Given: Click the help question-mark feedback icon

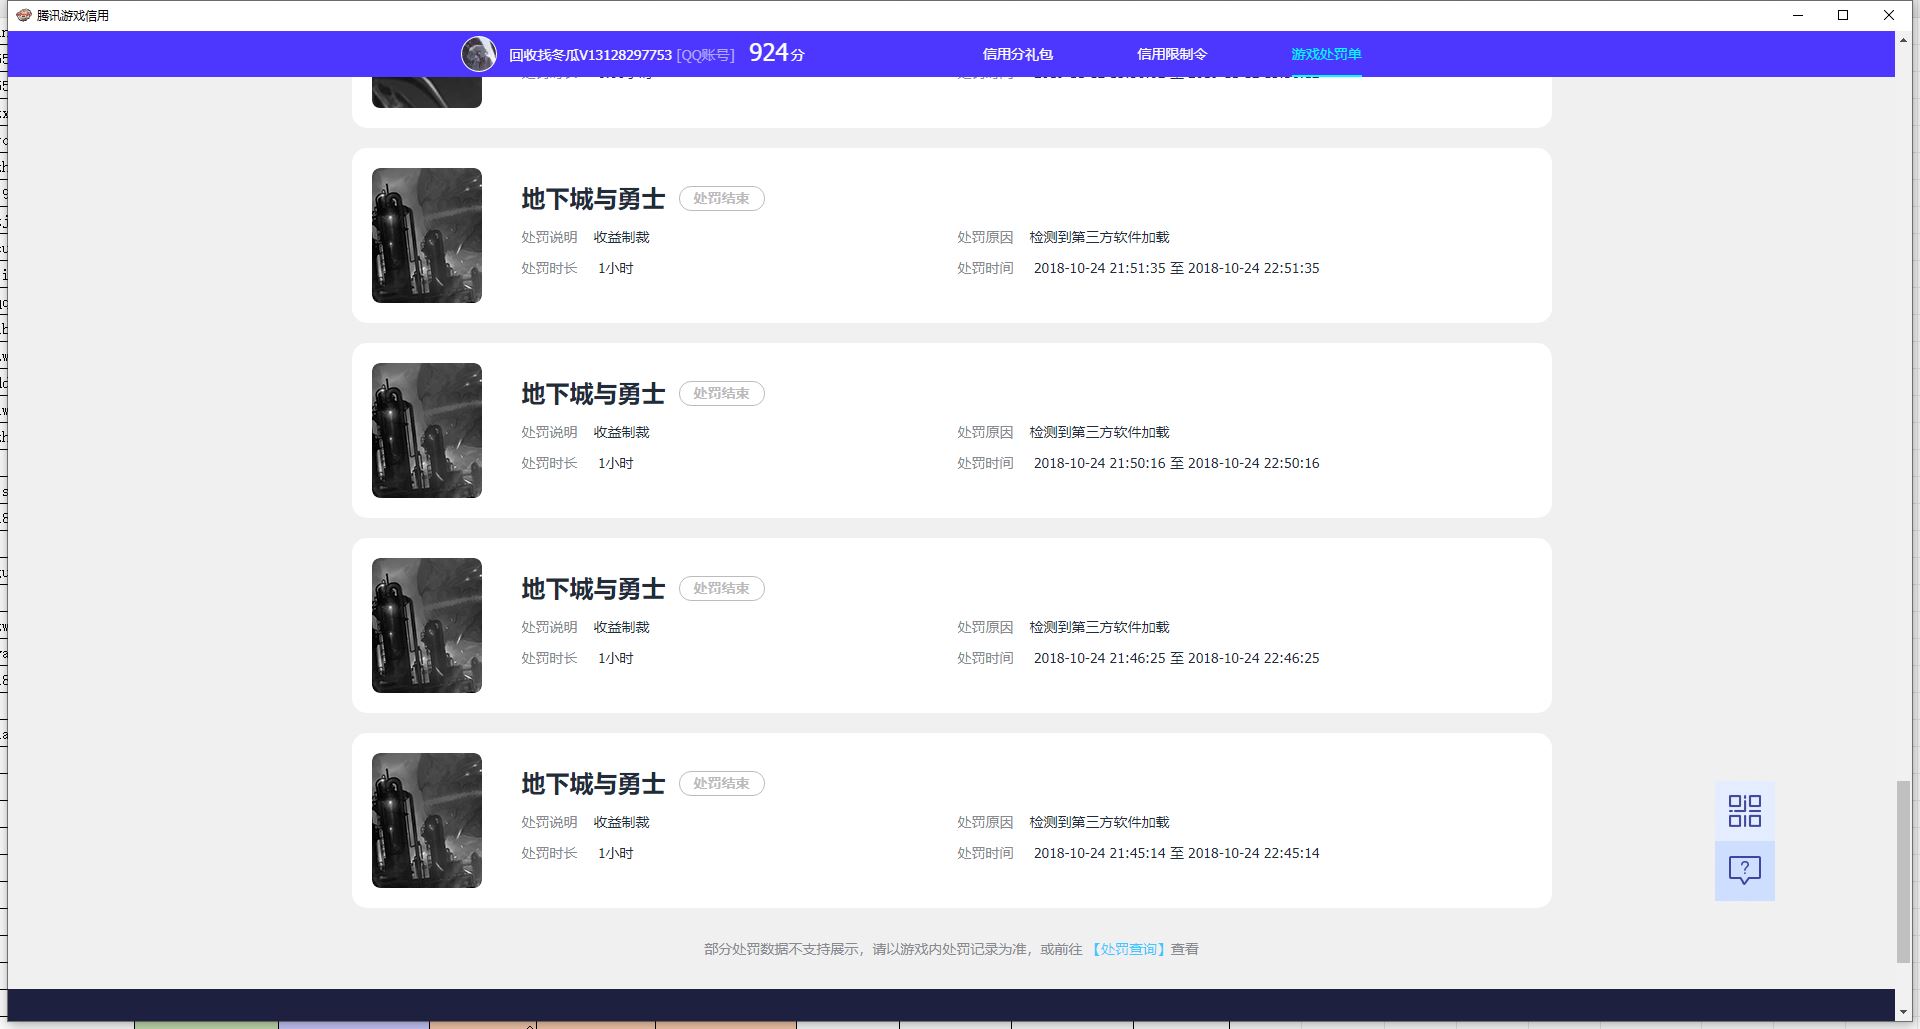Looking at the screenshot, I should click(x=1744, y=870).
